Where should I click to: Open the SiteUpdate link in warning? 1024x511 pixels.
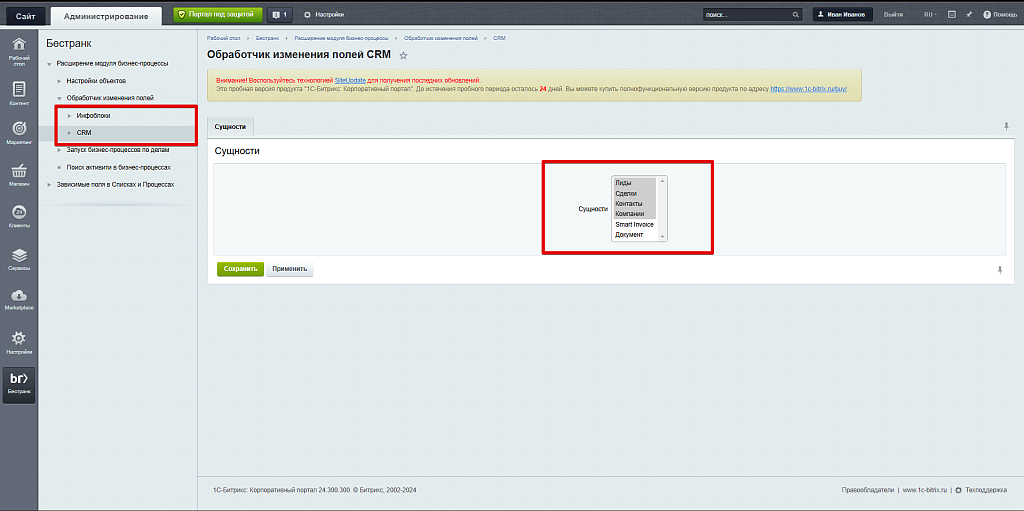349,79
